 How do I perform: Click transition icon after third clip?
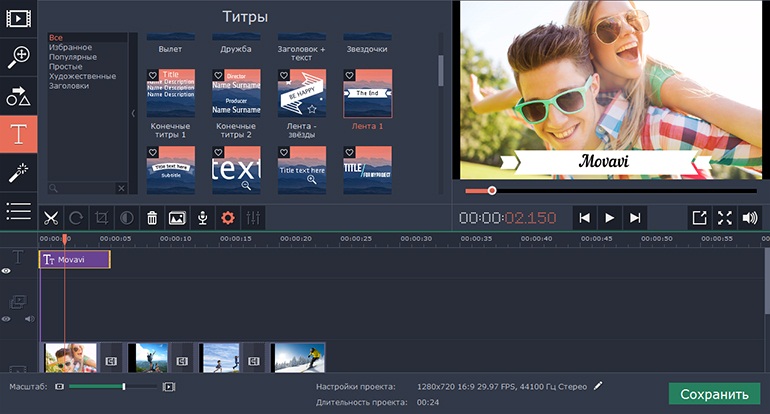point(253,361)
